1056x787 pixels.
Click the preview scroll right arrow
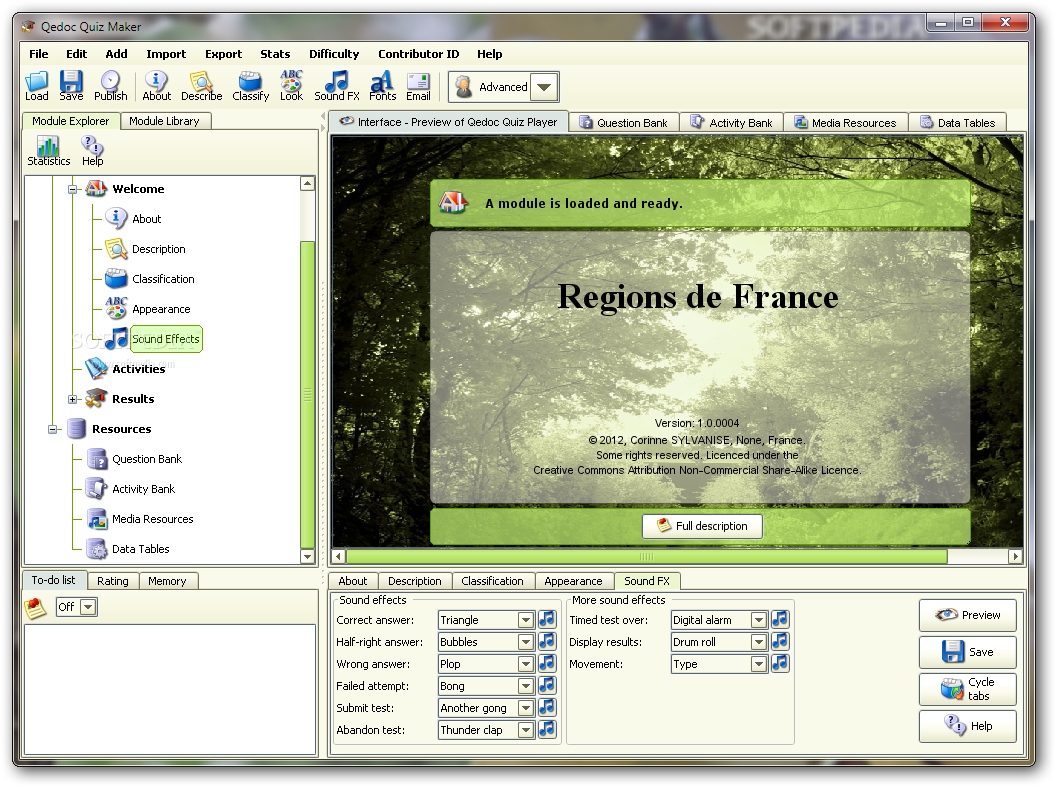pyautogui.click(x=1016, y=557)
